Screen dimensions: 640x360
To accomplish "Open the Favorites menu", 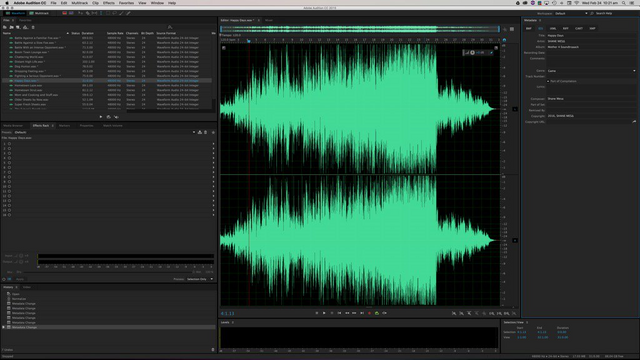I will pos(126,3).
